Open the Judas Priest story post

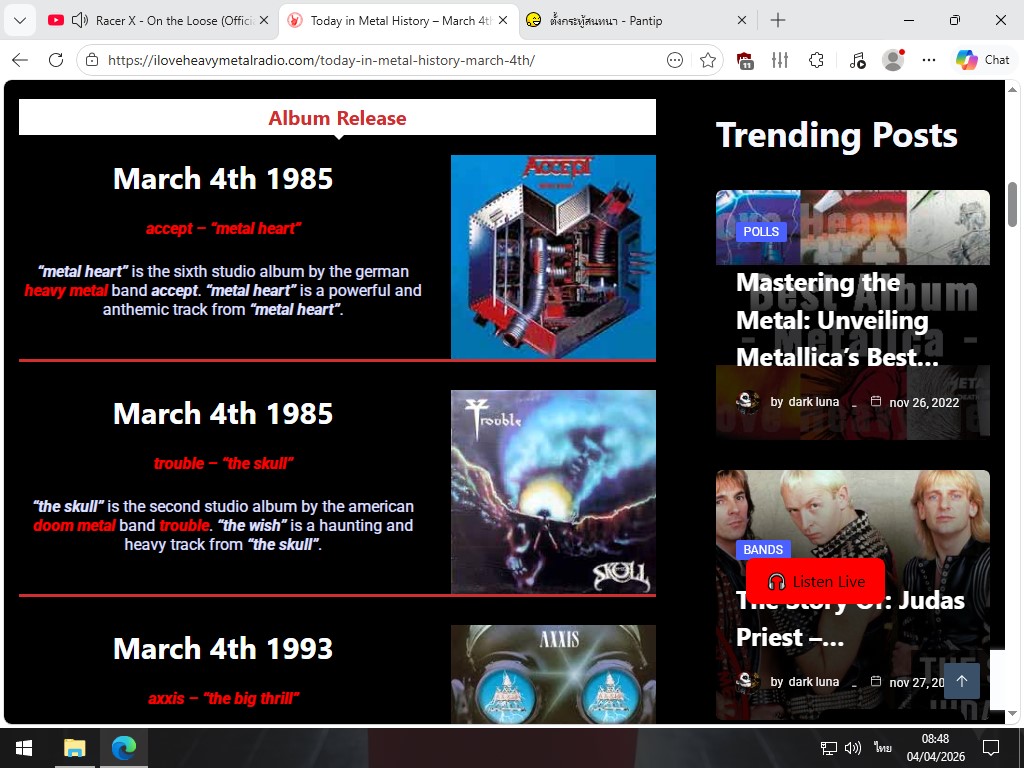pyautogui.click(x=850, y=618)
